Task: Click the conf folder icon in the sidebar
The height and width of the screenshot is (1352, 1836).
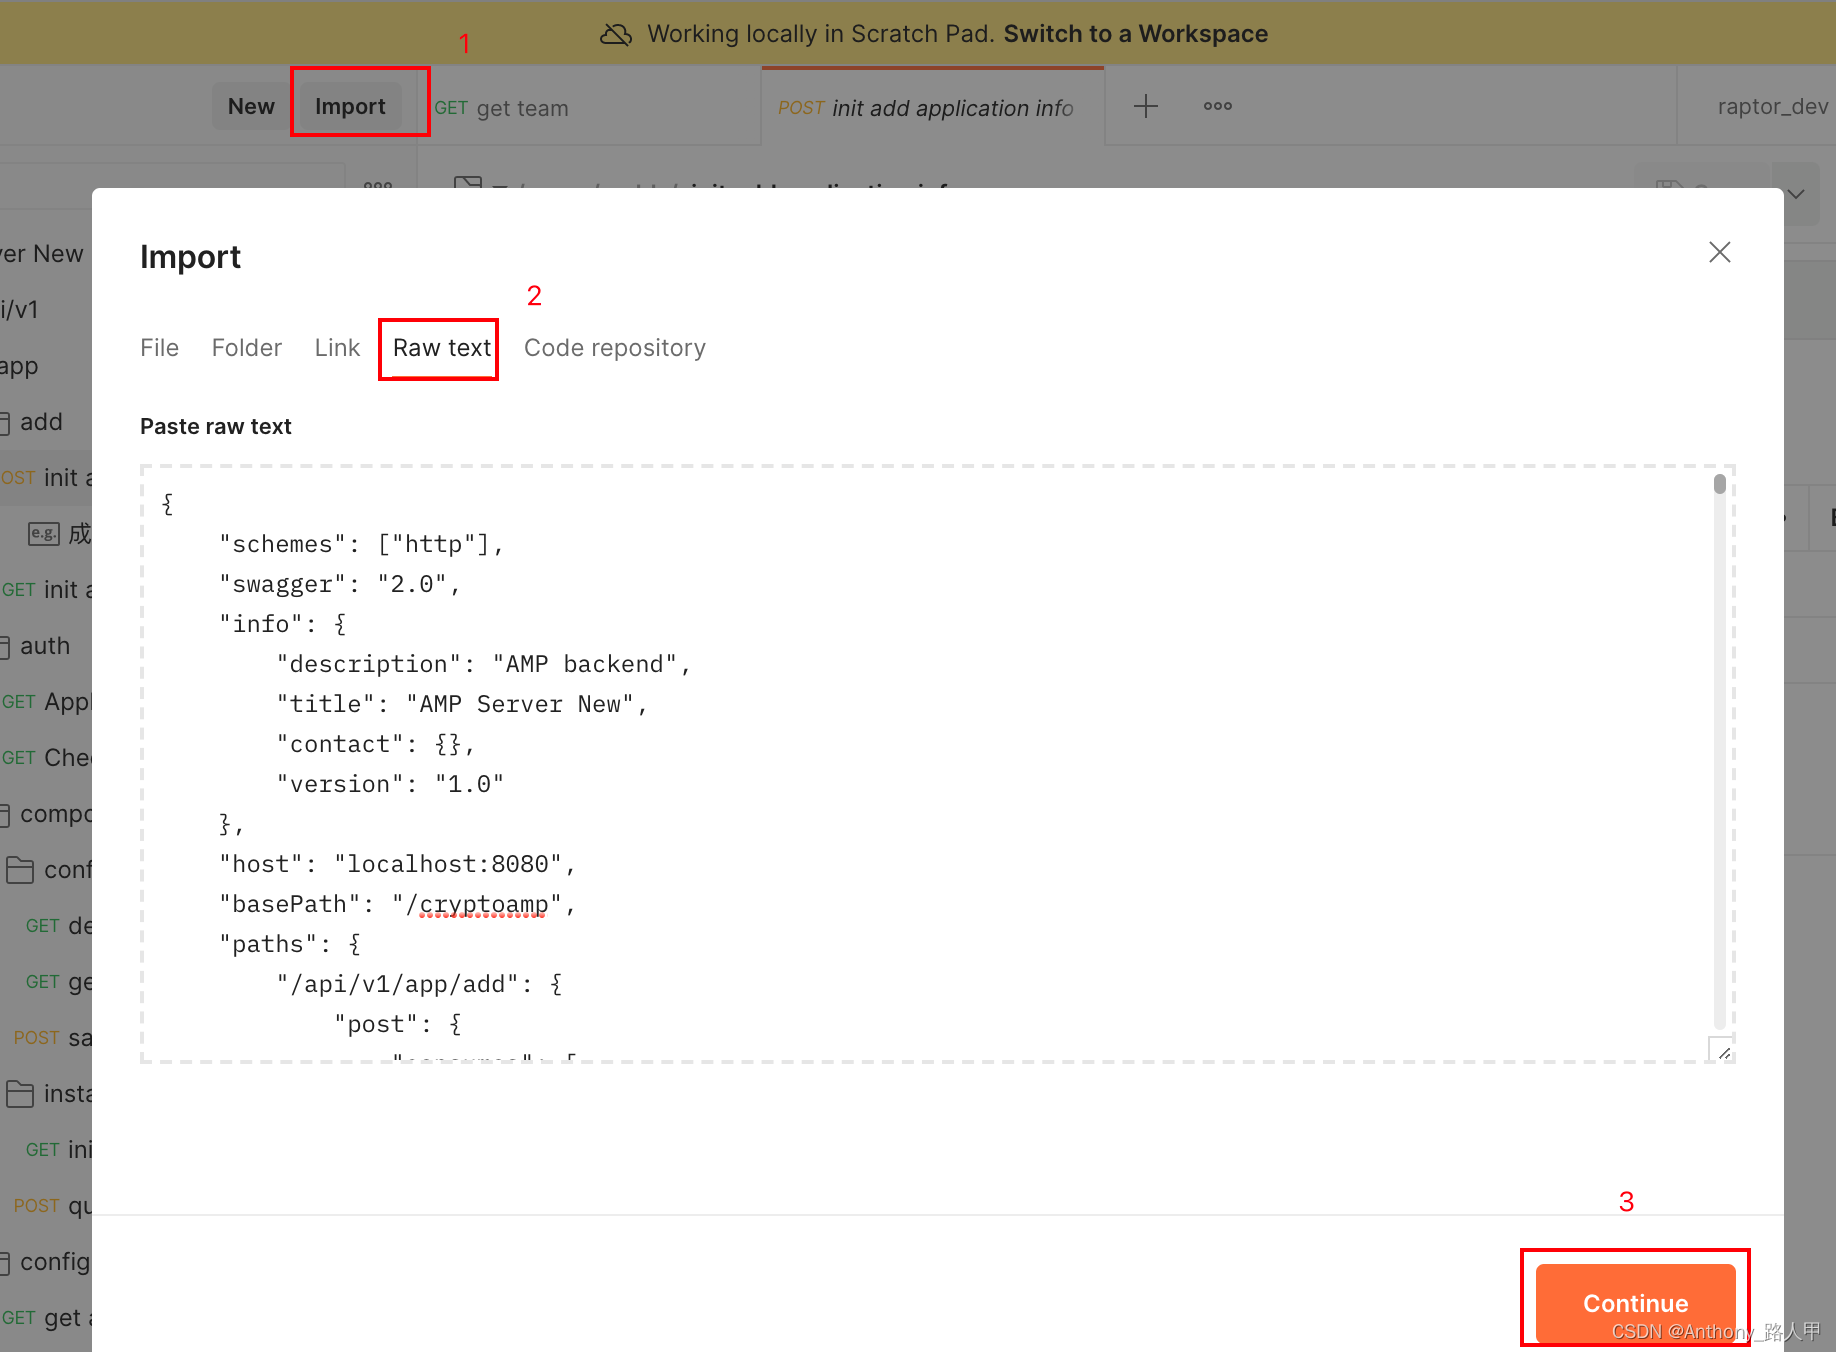Action: (x=22, y=869)
